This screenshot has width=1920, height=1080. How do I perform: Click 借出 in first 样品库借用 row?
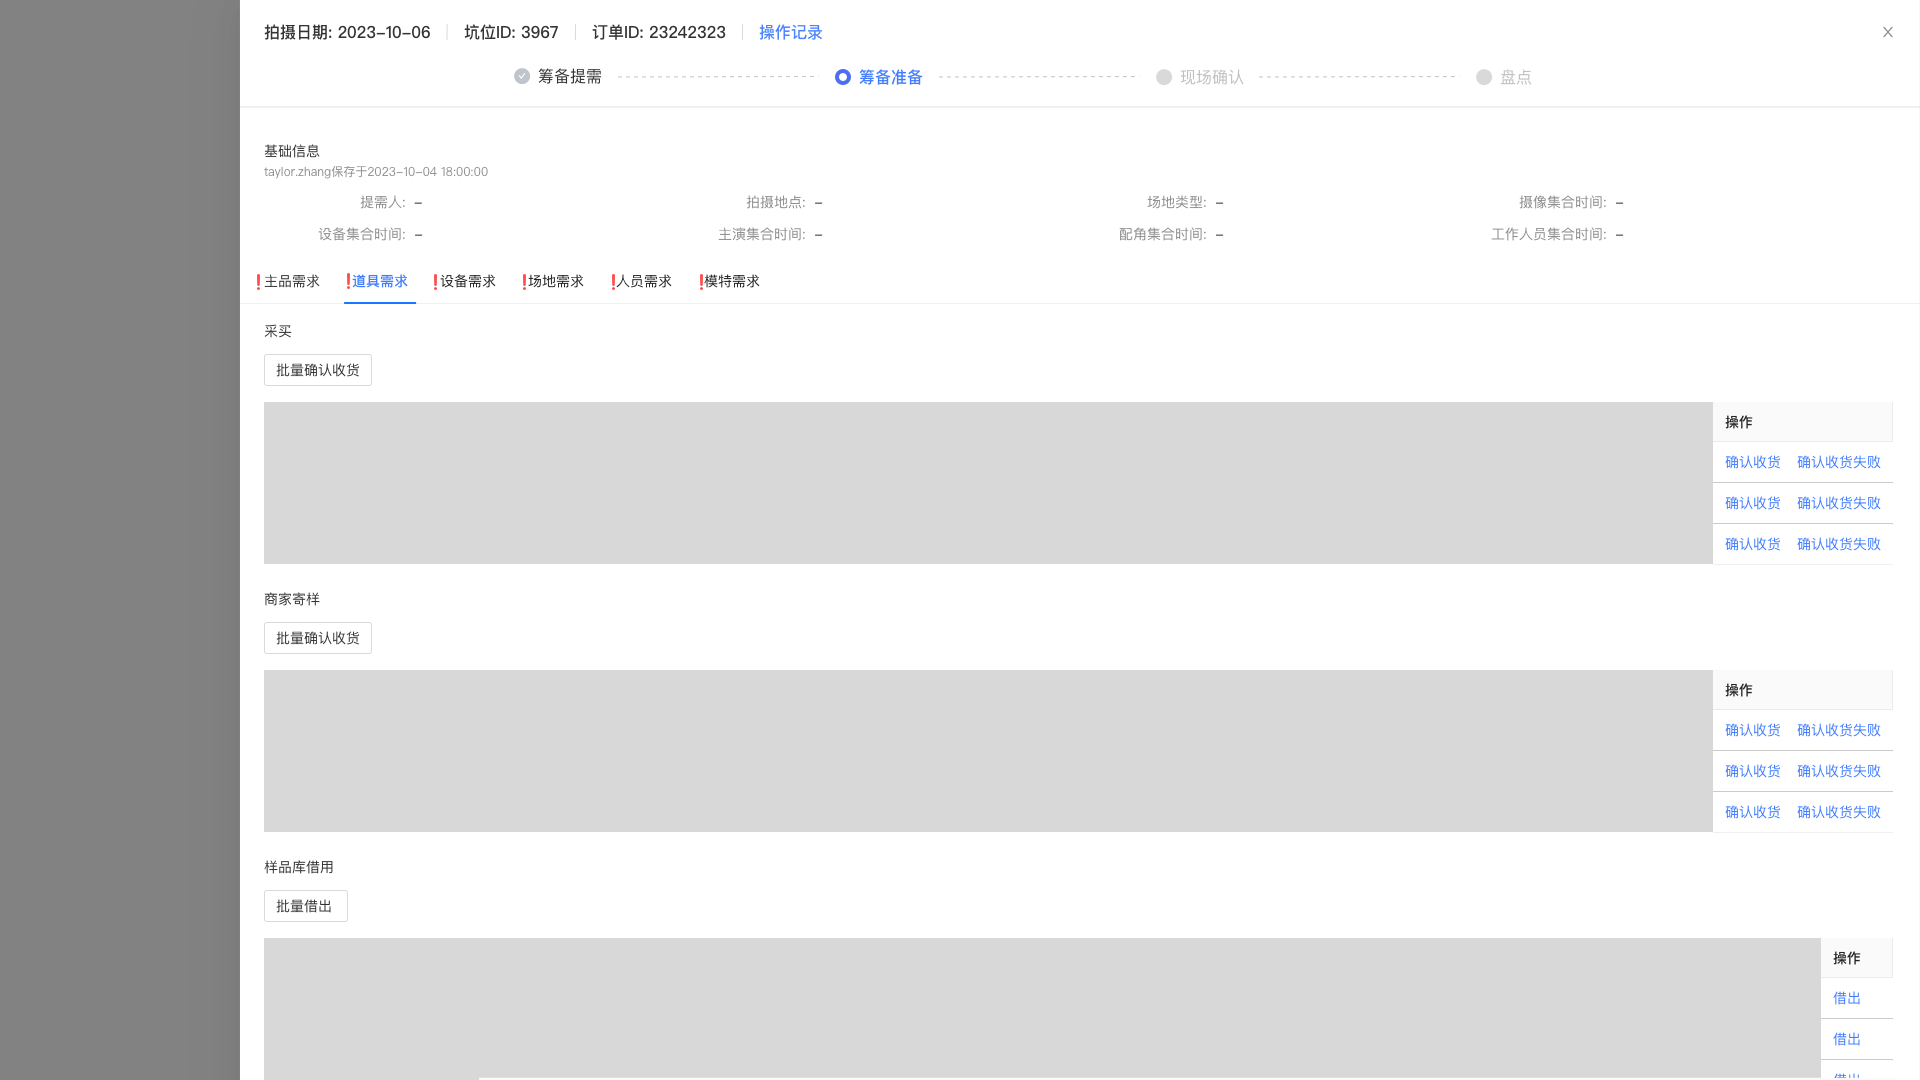coord(1846,998)
